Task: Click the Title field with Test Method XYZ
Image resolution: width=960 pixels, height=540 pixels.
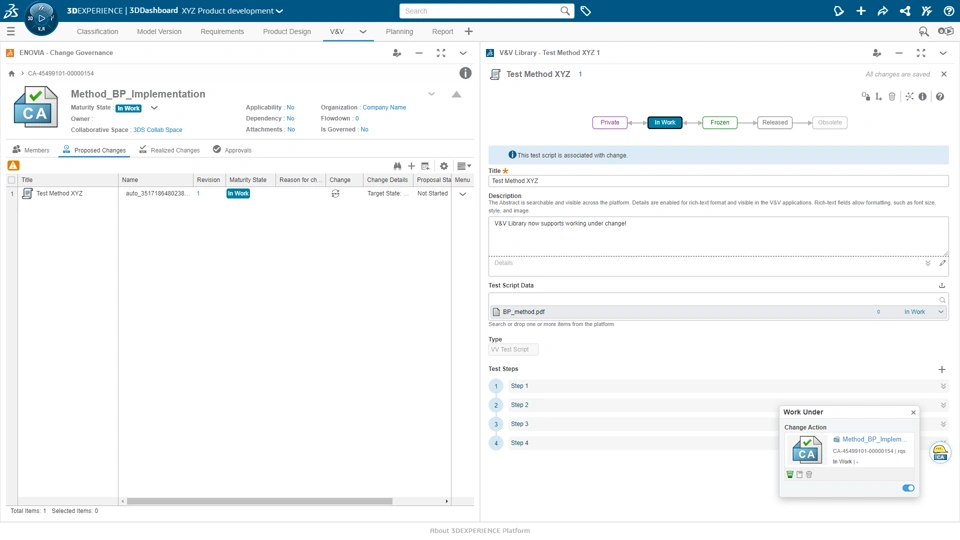Action: [718, 181]
